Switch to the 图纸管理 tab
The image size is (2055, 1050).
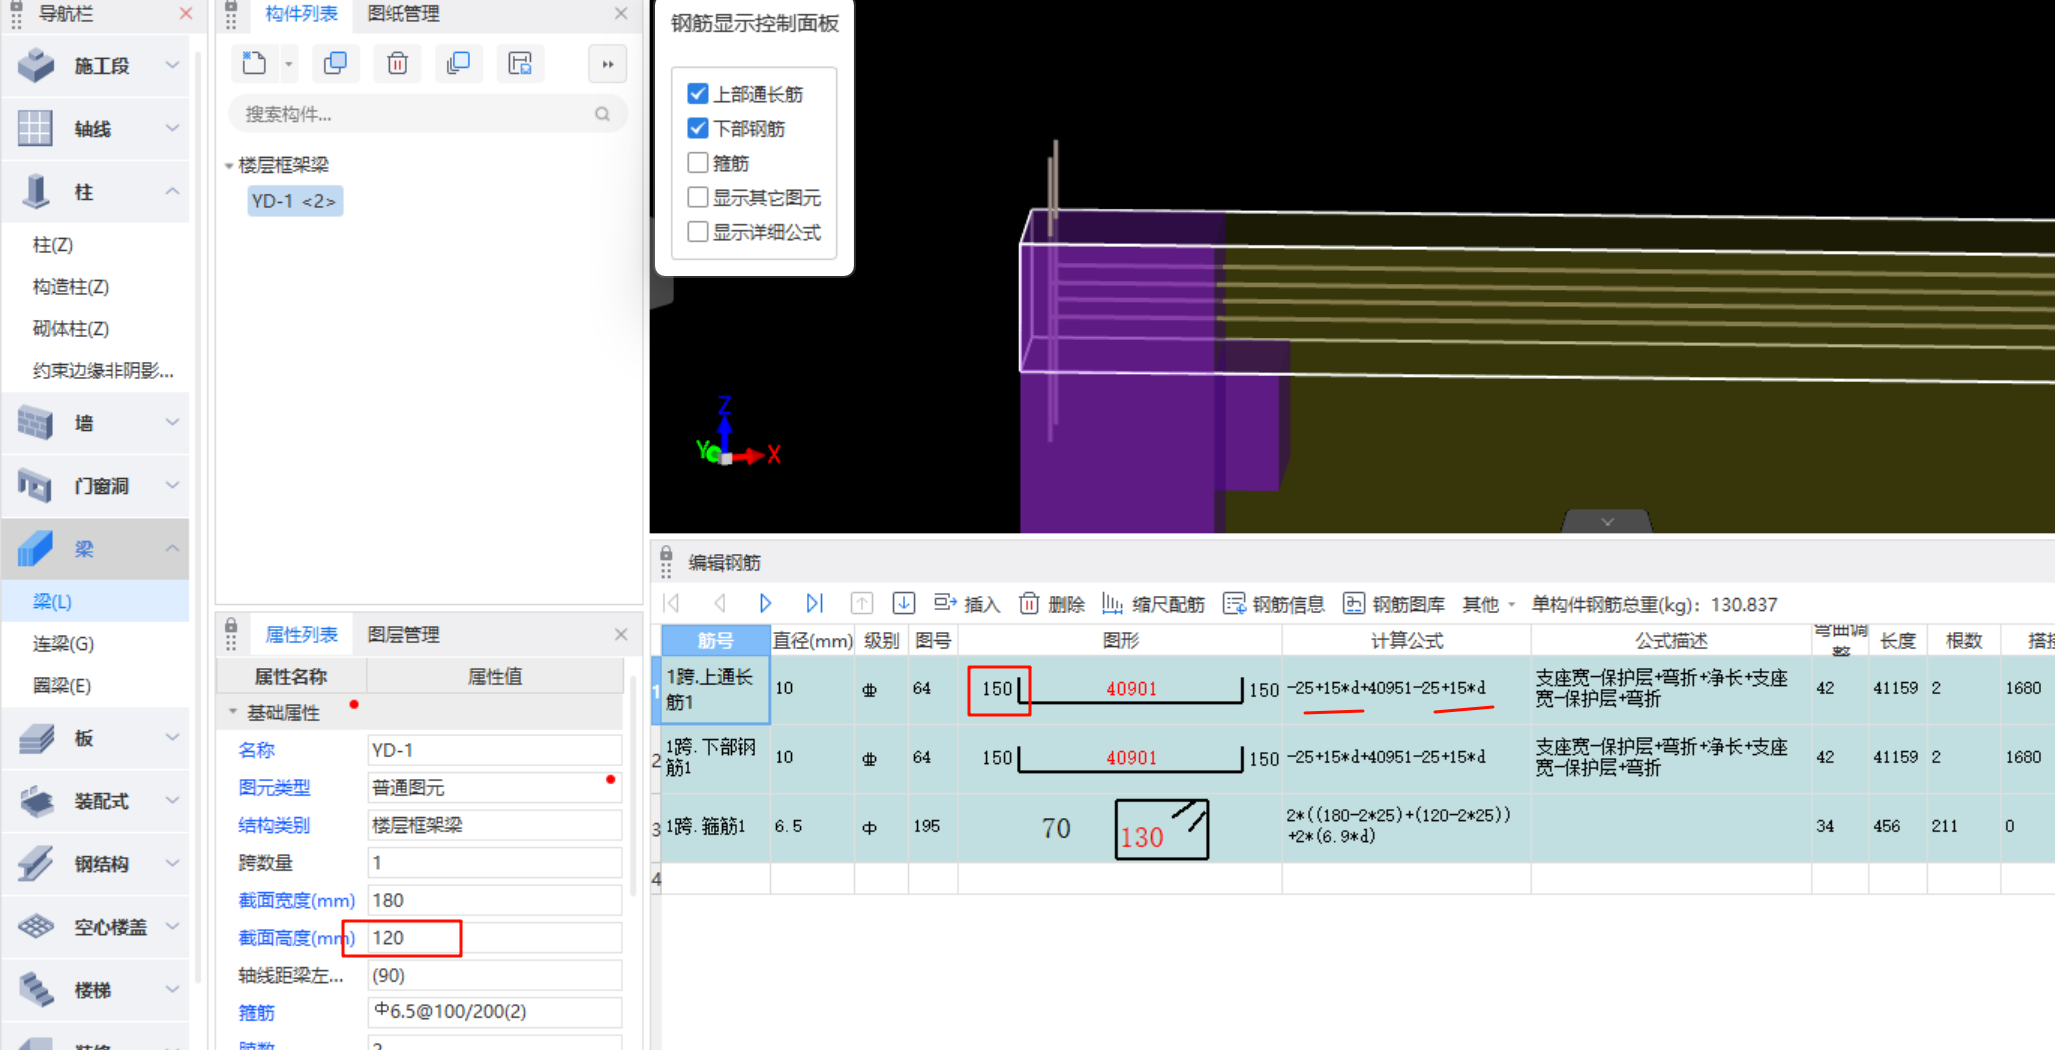point(404,14)
